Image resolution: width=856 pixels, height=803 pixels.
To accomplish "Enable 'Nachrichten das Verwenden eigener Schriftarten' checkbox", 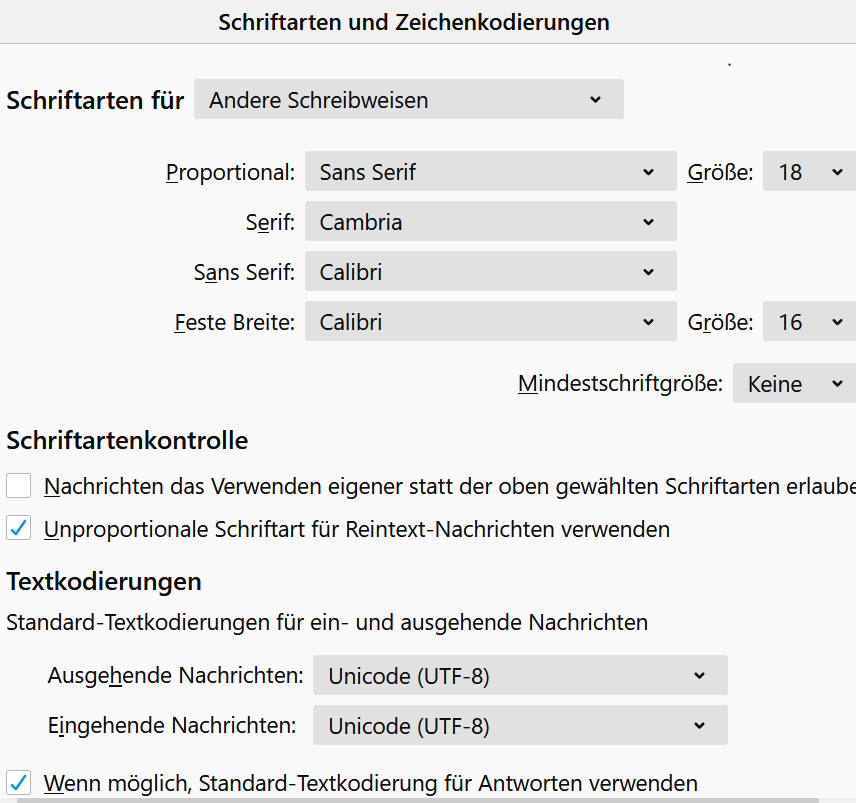I will (19, 487).
